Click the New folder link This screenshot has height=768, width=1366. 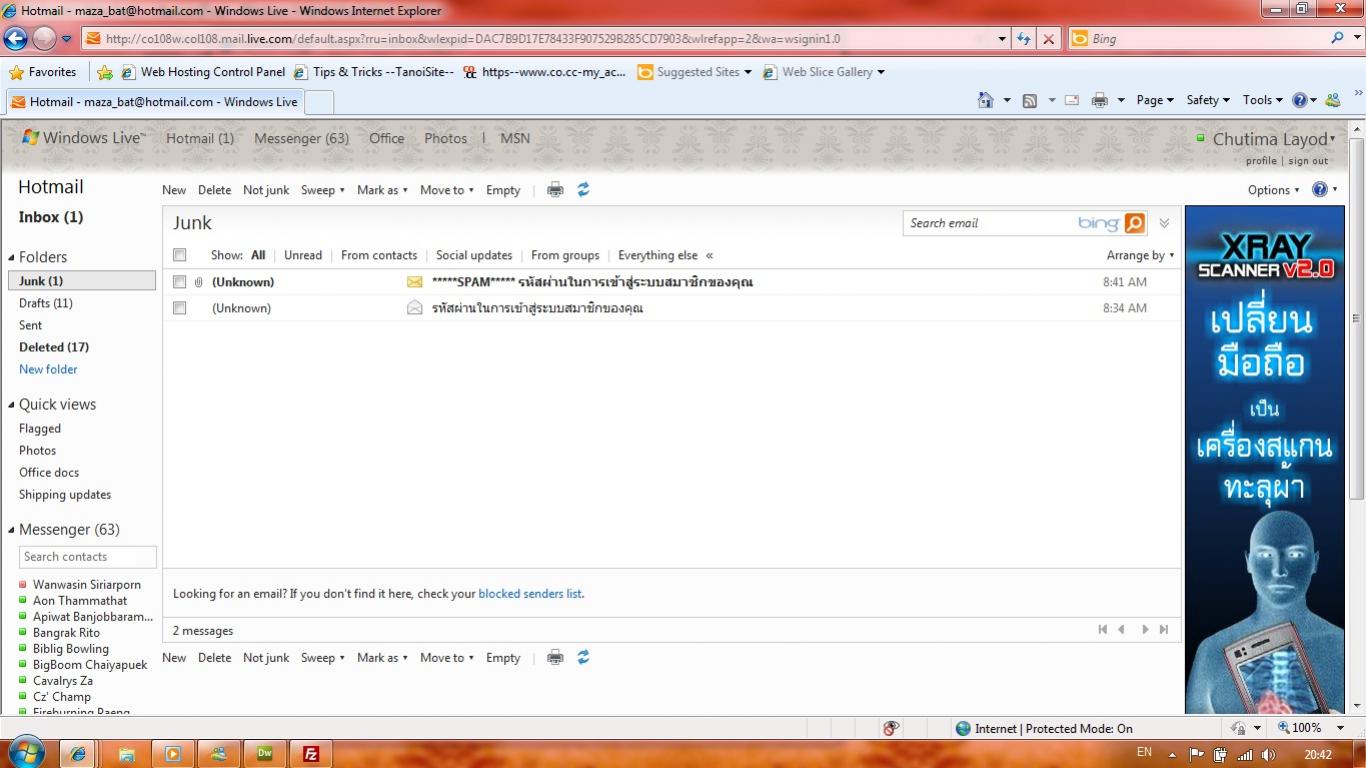(48, 369)
